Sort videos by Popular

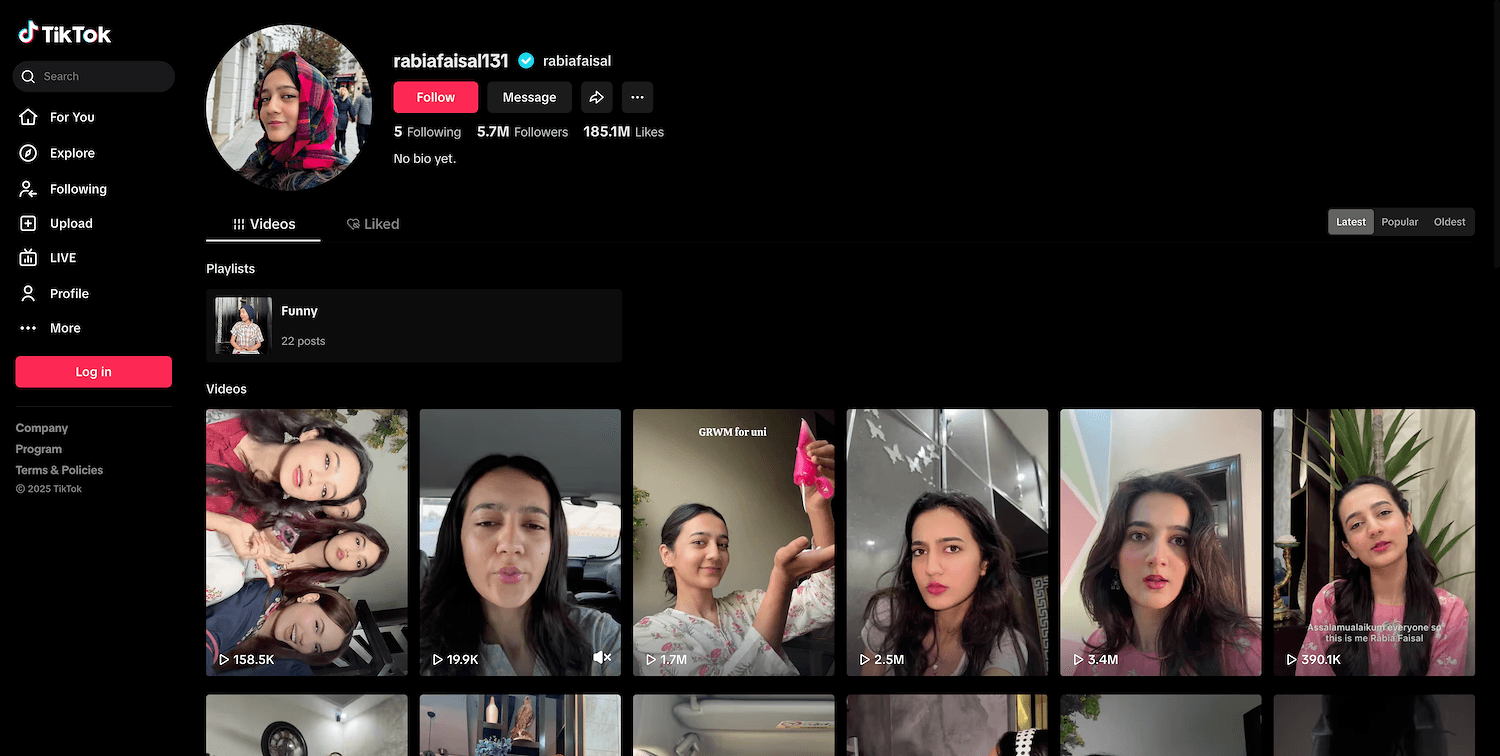1399,222
